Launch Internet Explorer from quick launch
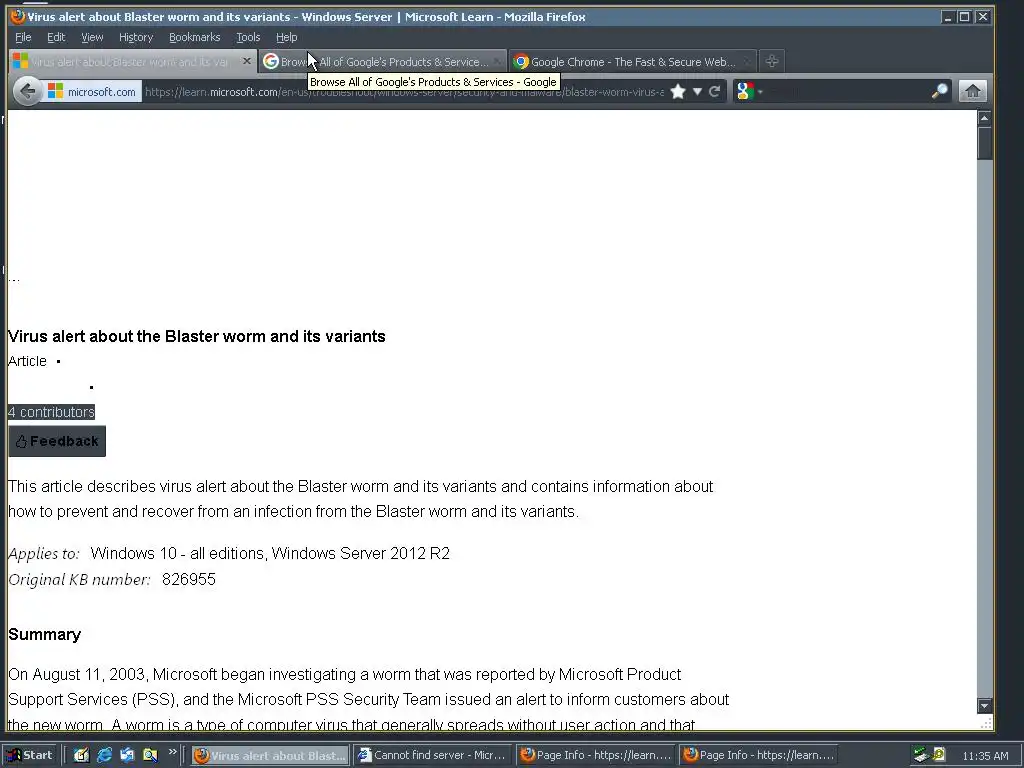This screenshot has height=768, width=1024. pos(104,755)
